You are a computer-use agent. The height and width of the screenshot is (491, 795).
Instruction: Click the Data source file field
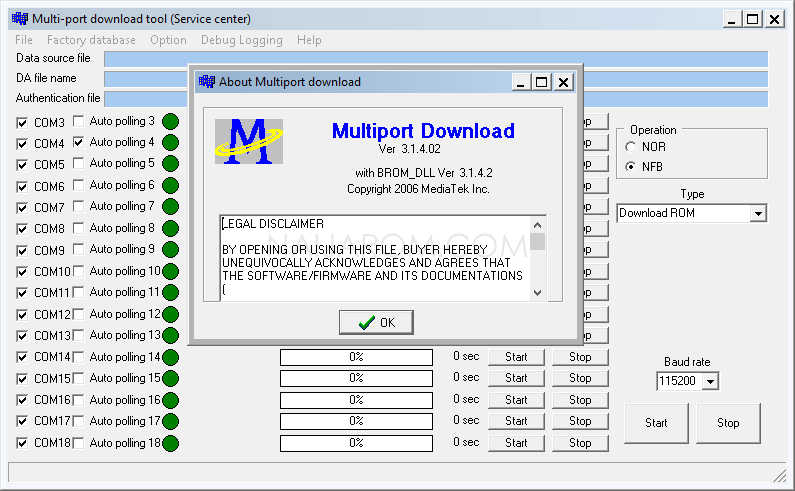click(x=436, y=59)
